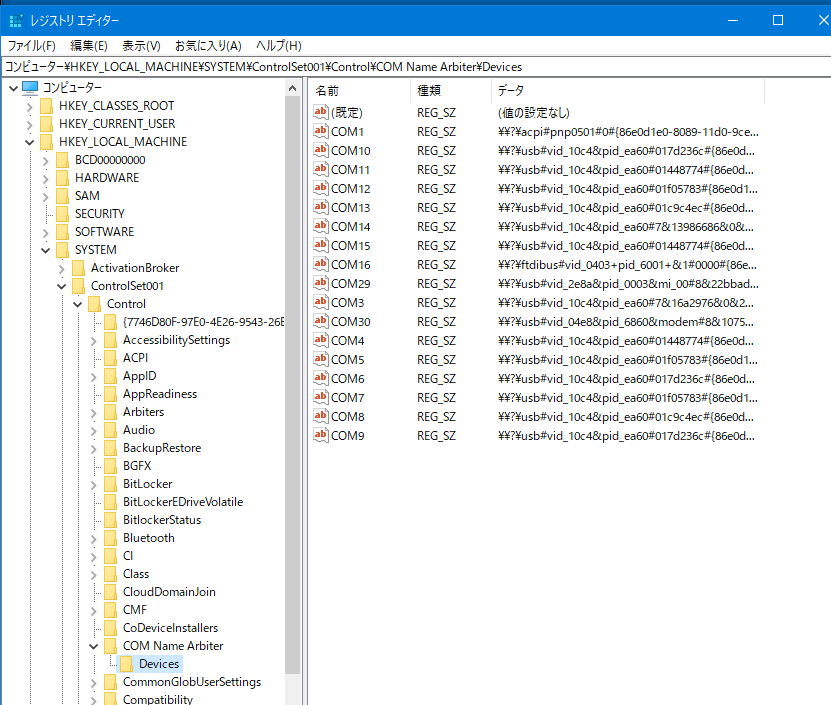831x705 pixels.
Task: Open the ファイル(F) menu
Action: tap(31, 46)
